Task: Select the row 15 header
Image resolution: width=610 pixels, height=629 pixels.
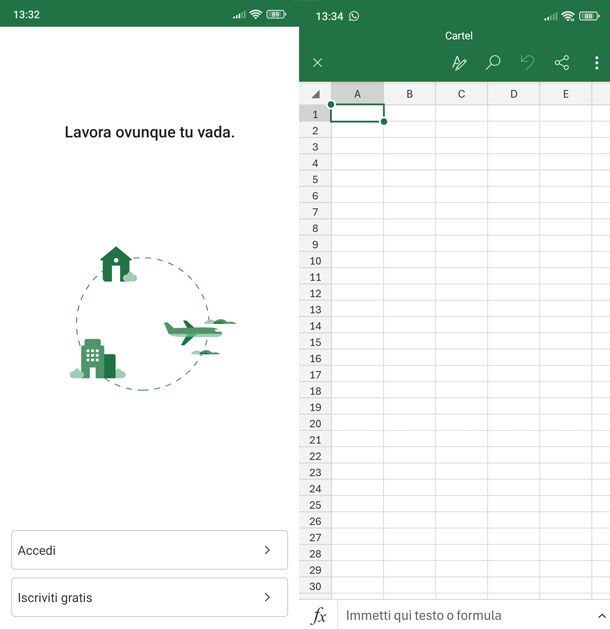Action: pyautogui.click(x=315, y=342)
